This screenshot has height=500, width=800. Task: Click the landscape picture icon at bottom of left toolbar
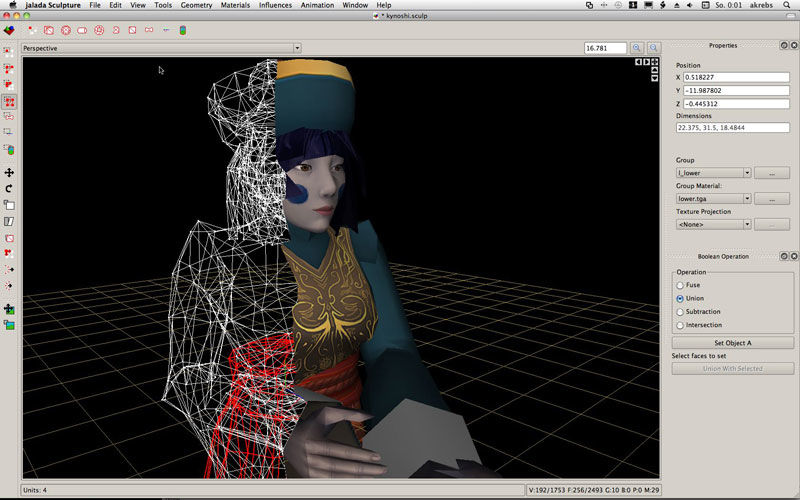click(x=9, y=325)
